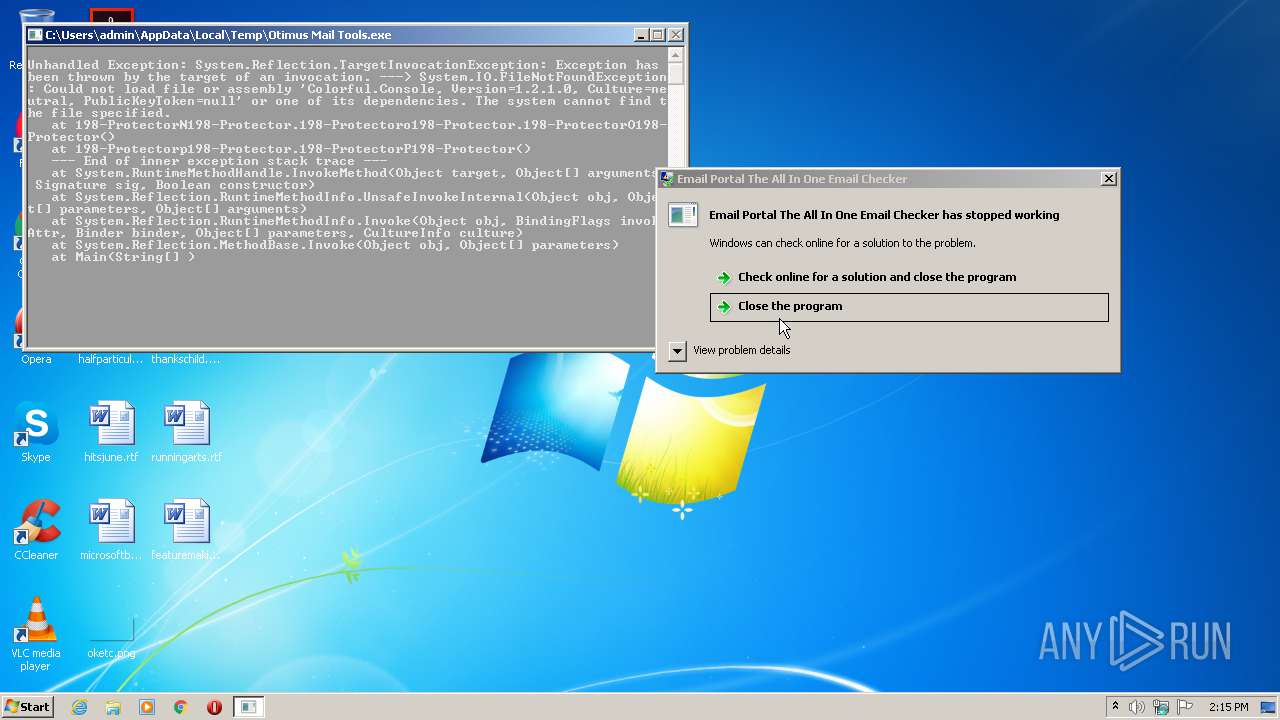Switch to the console app taskbar button
The width and height of the screenshot is (1280, 720).
pyautogui.click(x=248, y=707)
